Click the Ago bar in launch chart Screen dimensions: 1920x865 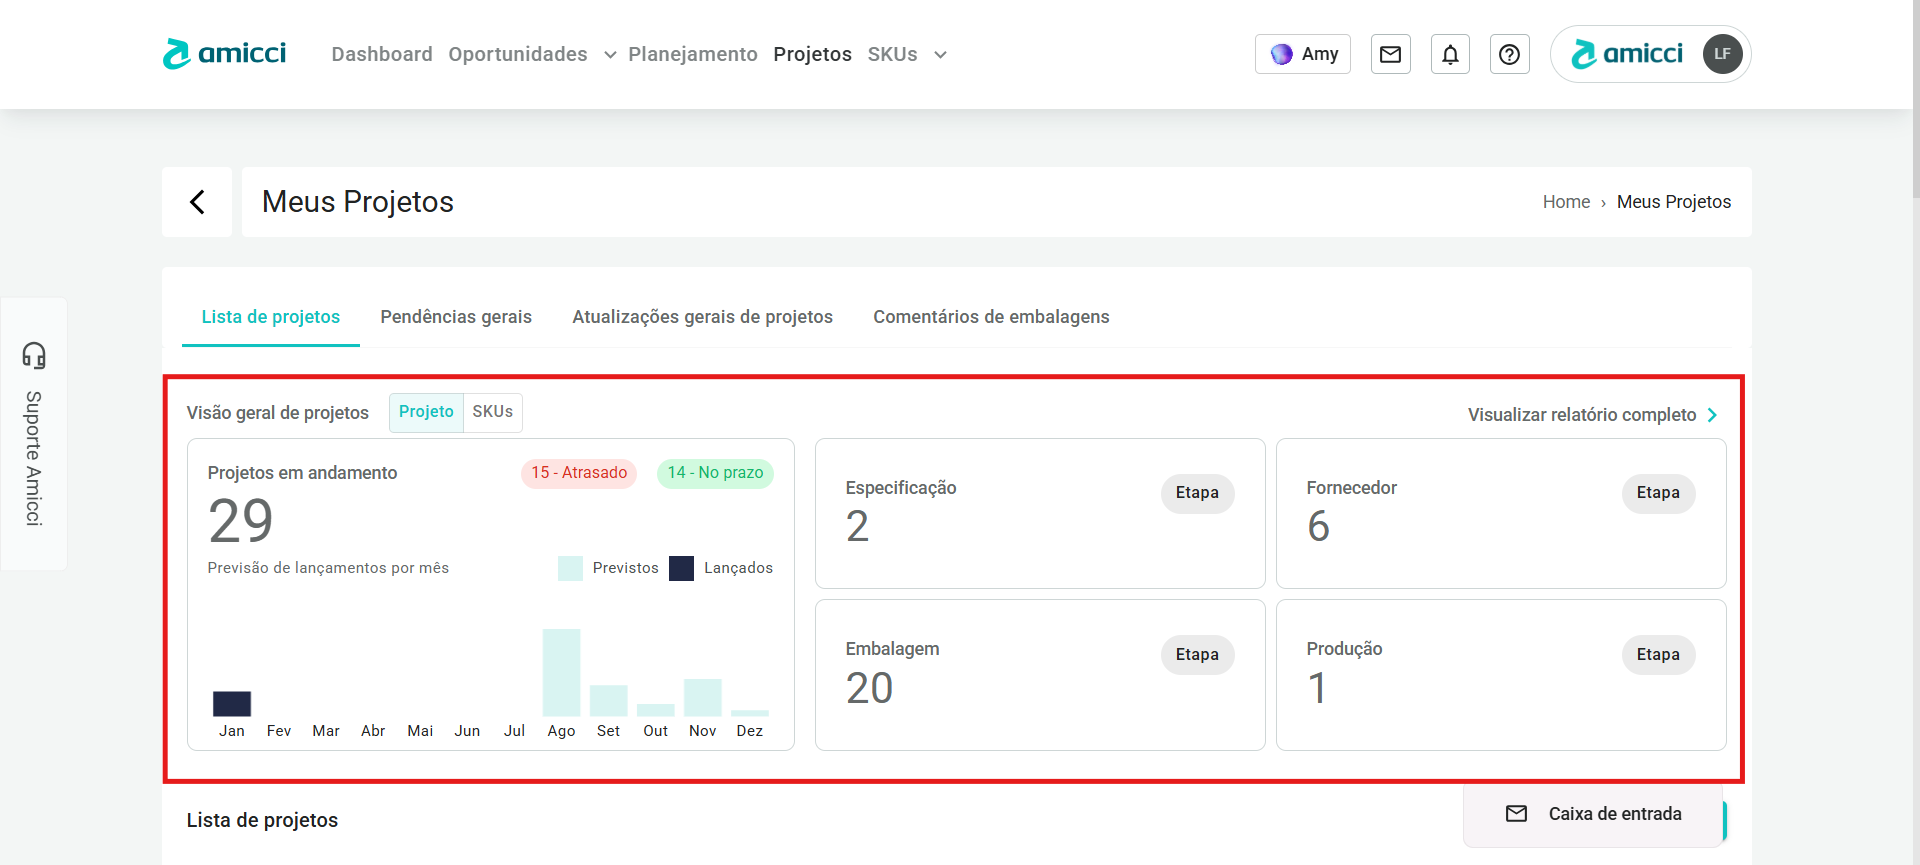point(561,672)
